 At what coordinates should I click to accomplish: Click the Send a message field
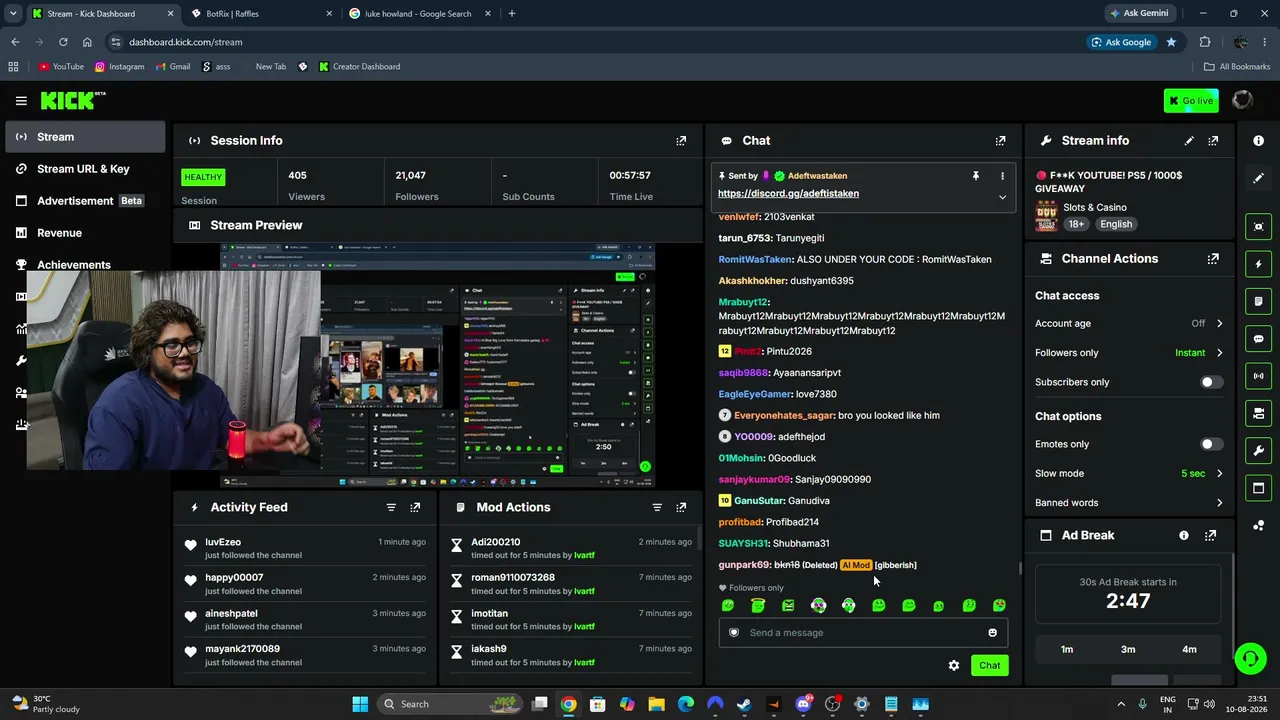click(x=863, y=633)
